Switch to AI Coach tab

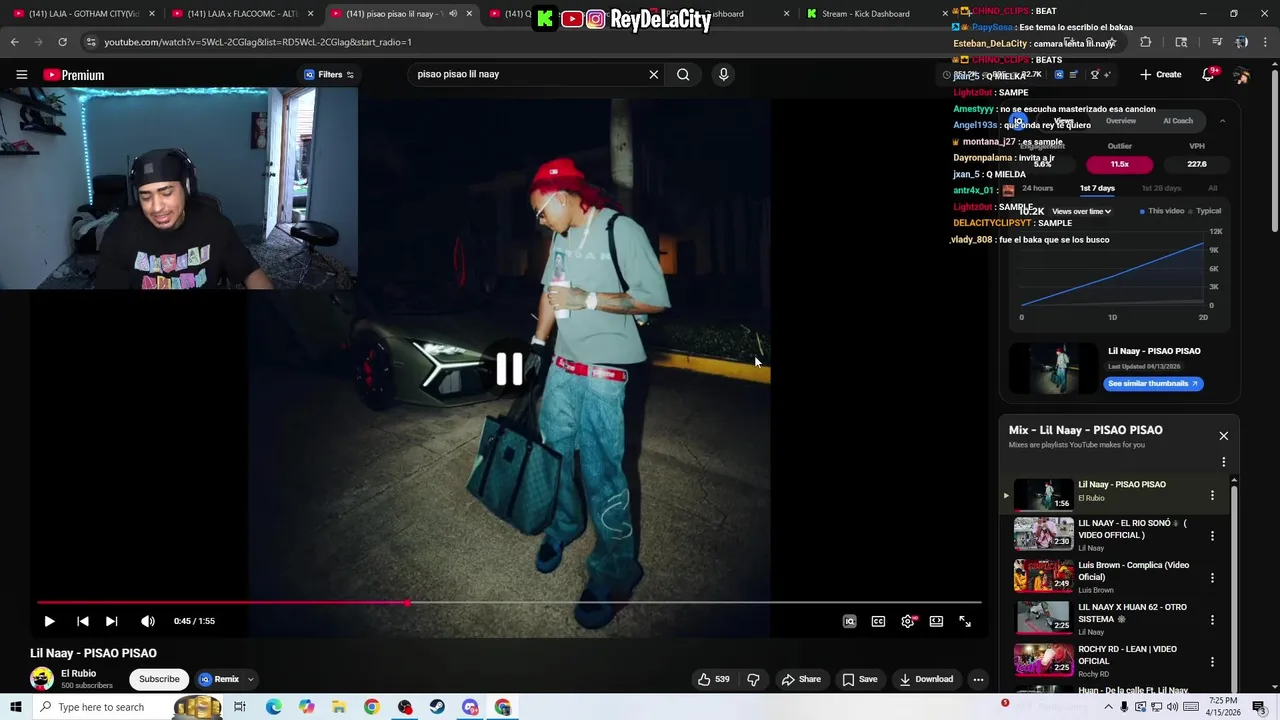(1178, 121)
